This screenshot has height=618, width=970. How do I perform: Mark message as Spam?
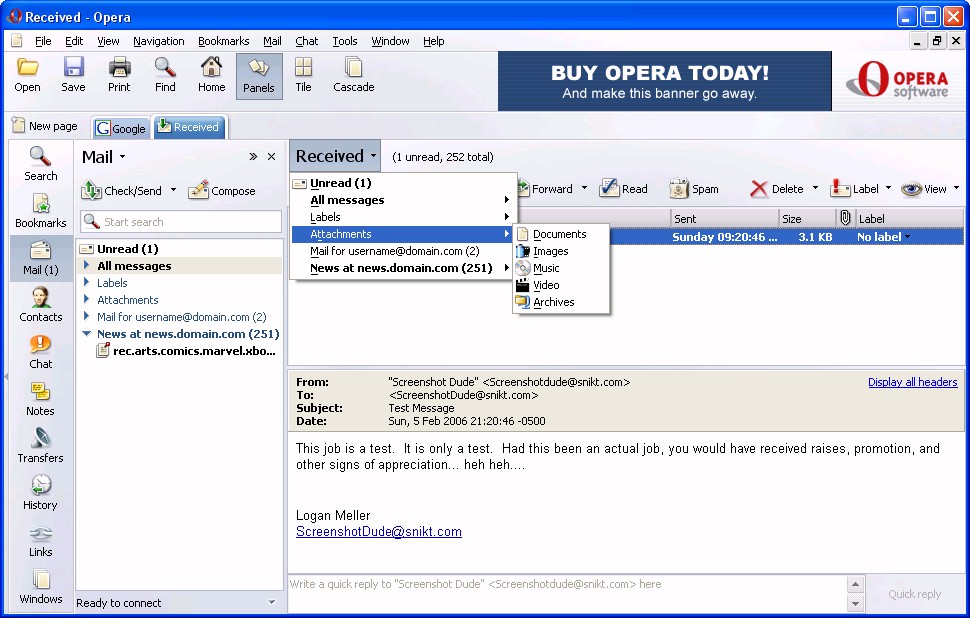click(x=694, y=189)
